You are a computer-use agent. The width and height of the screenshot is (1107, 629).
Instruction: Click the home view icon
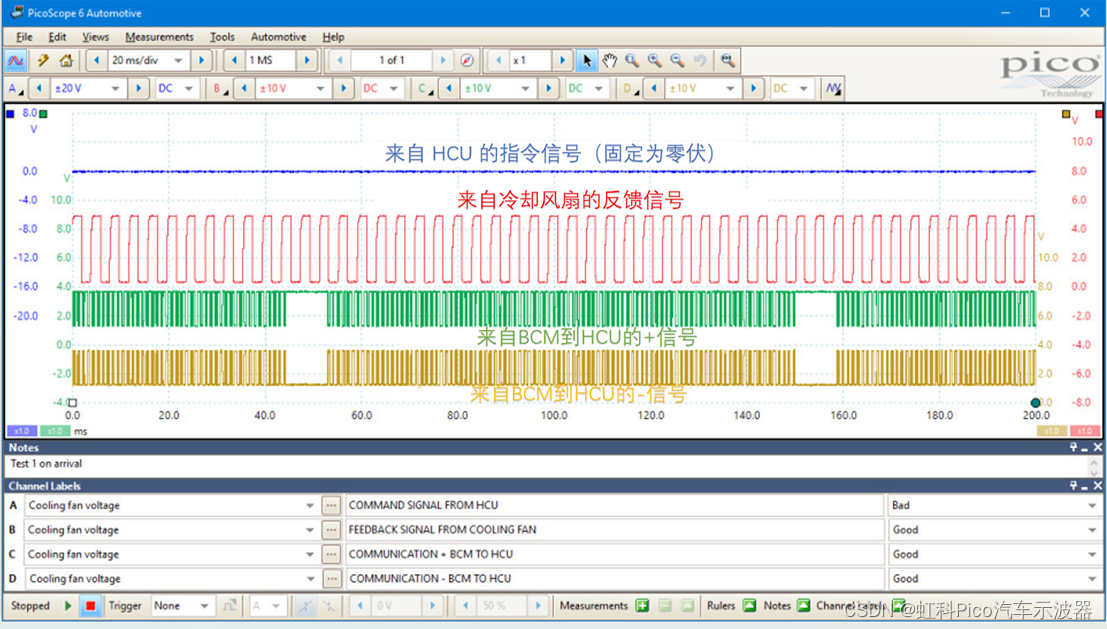pos(66,61)
